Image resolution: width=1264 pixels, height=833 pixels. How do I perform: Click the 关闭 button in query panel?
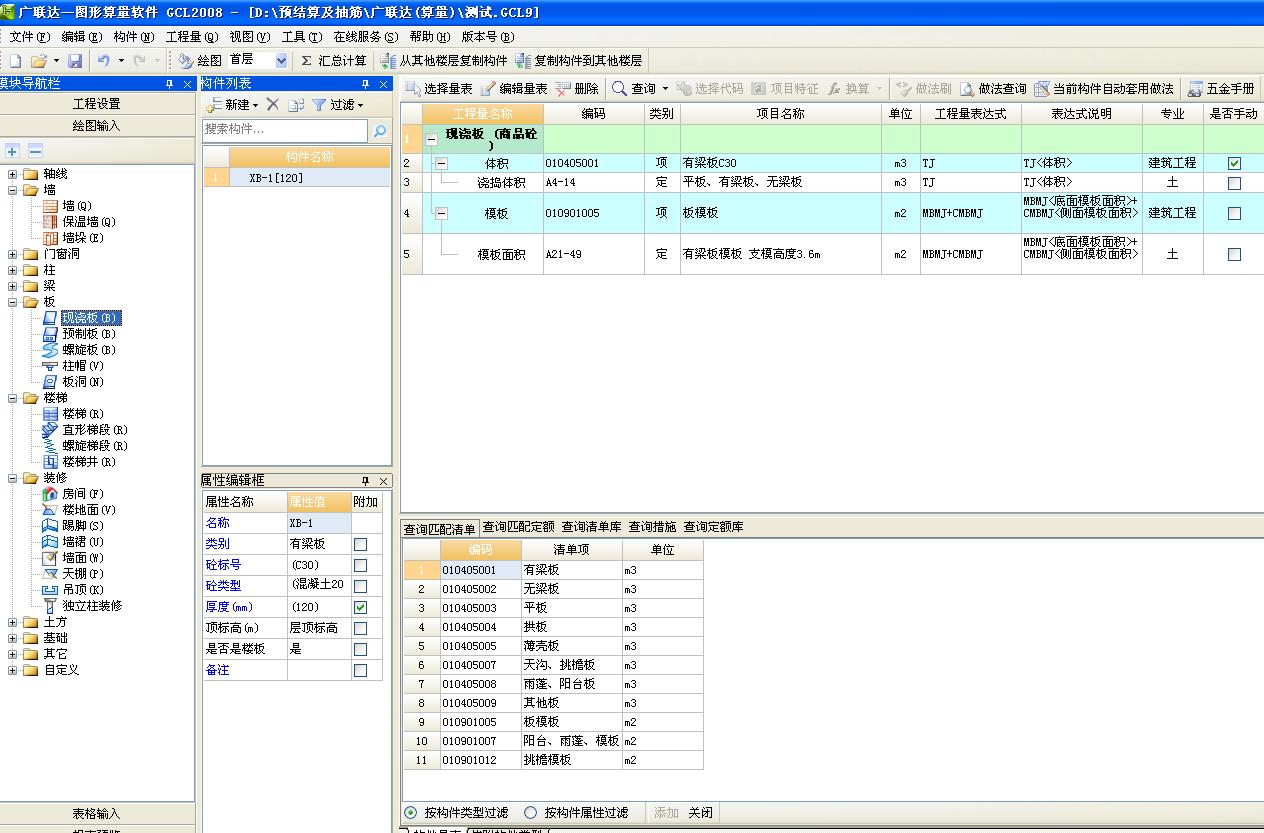pyautogui.click(x=700, y=813)
